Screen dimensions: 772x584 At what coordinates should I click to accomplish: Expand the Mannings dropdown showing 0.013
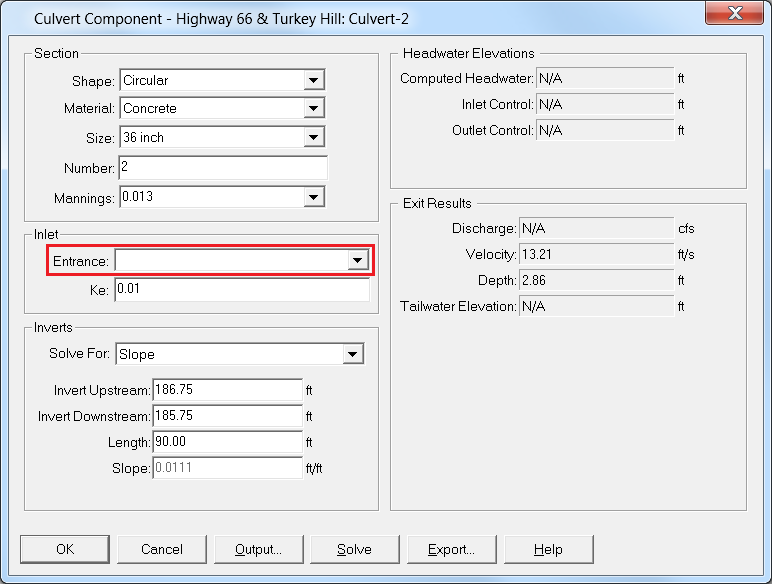[x=222, y=197]
